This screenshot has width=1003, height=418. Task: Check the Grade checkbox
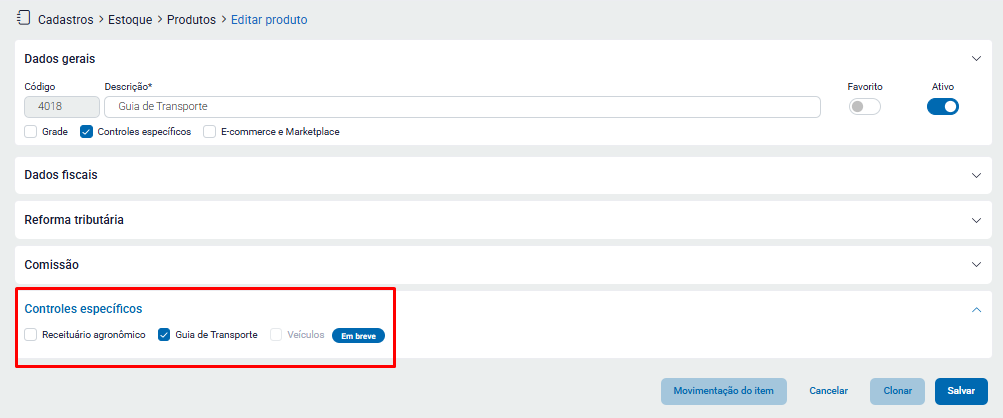(31, 131)
